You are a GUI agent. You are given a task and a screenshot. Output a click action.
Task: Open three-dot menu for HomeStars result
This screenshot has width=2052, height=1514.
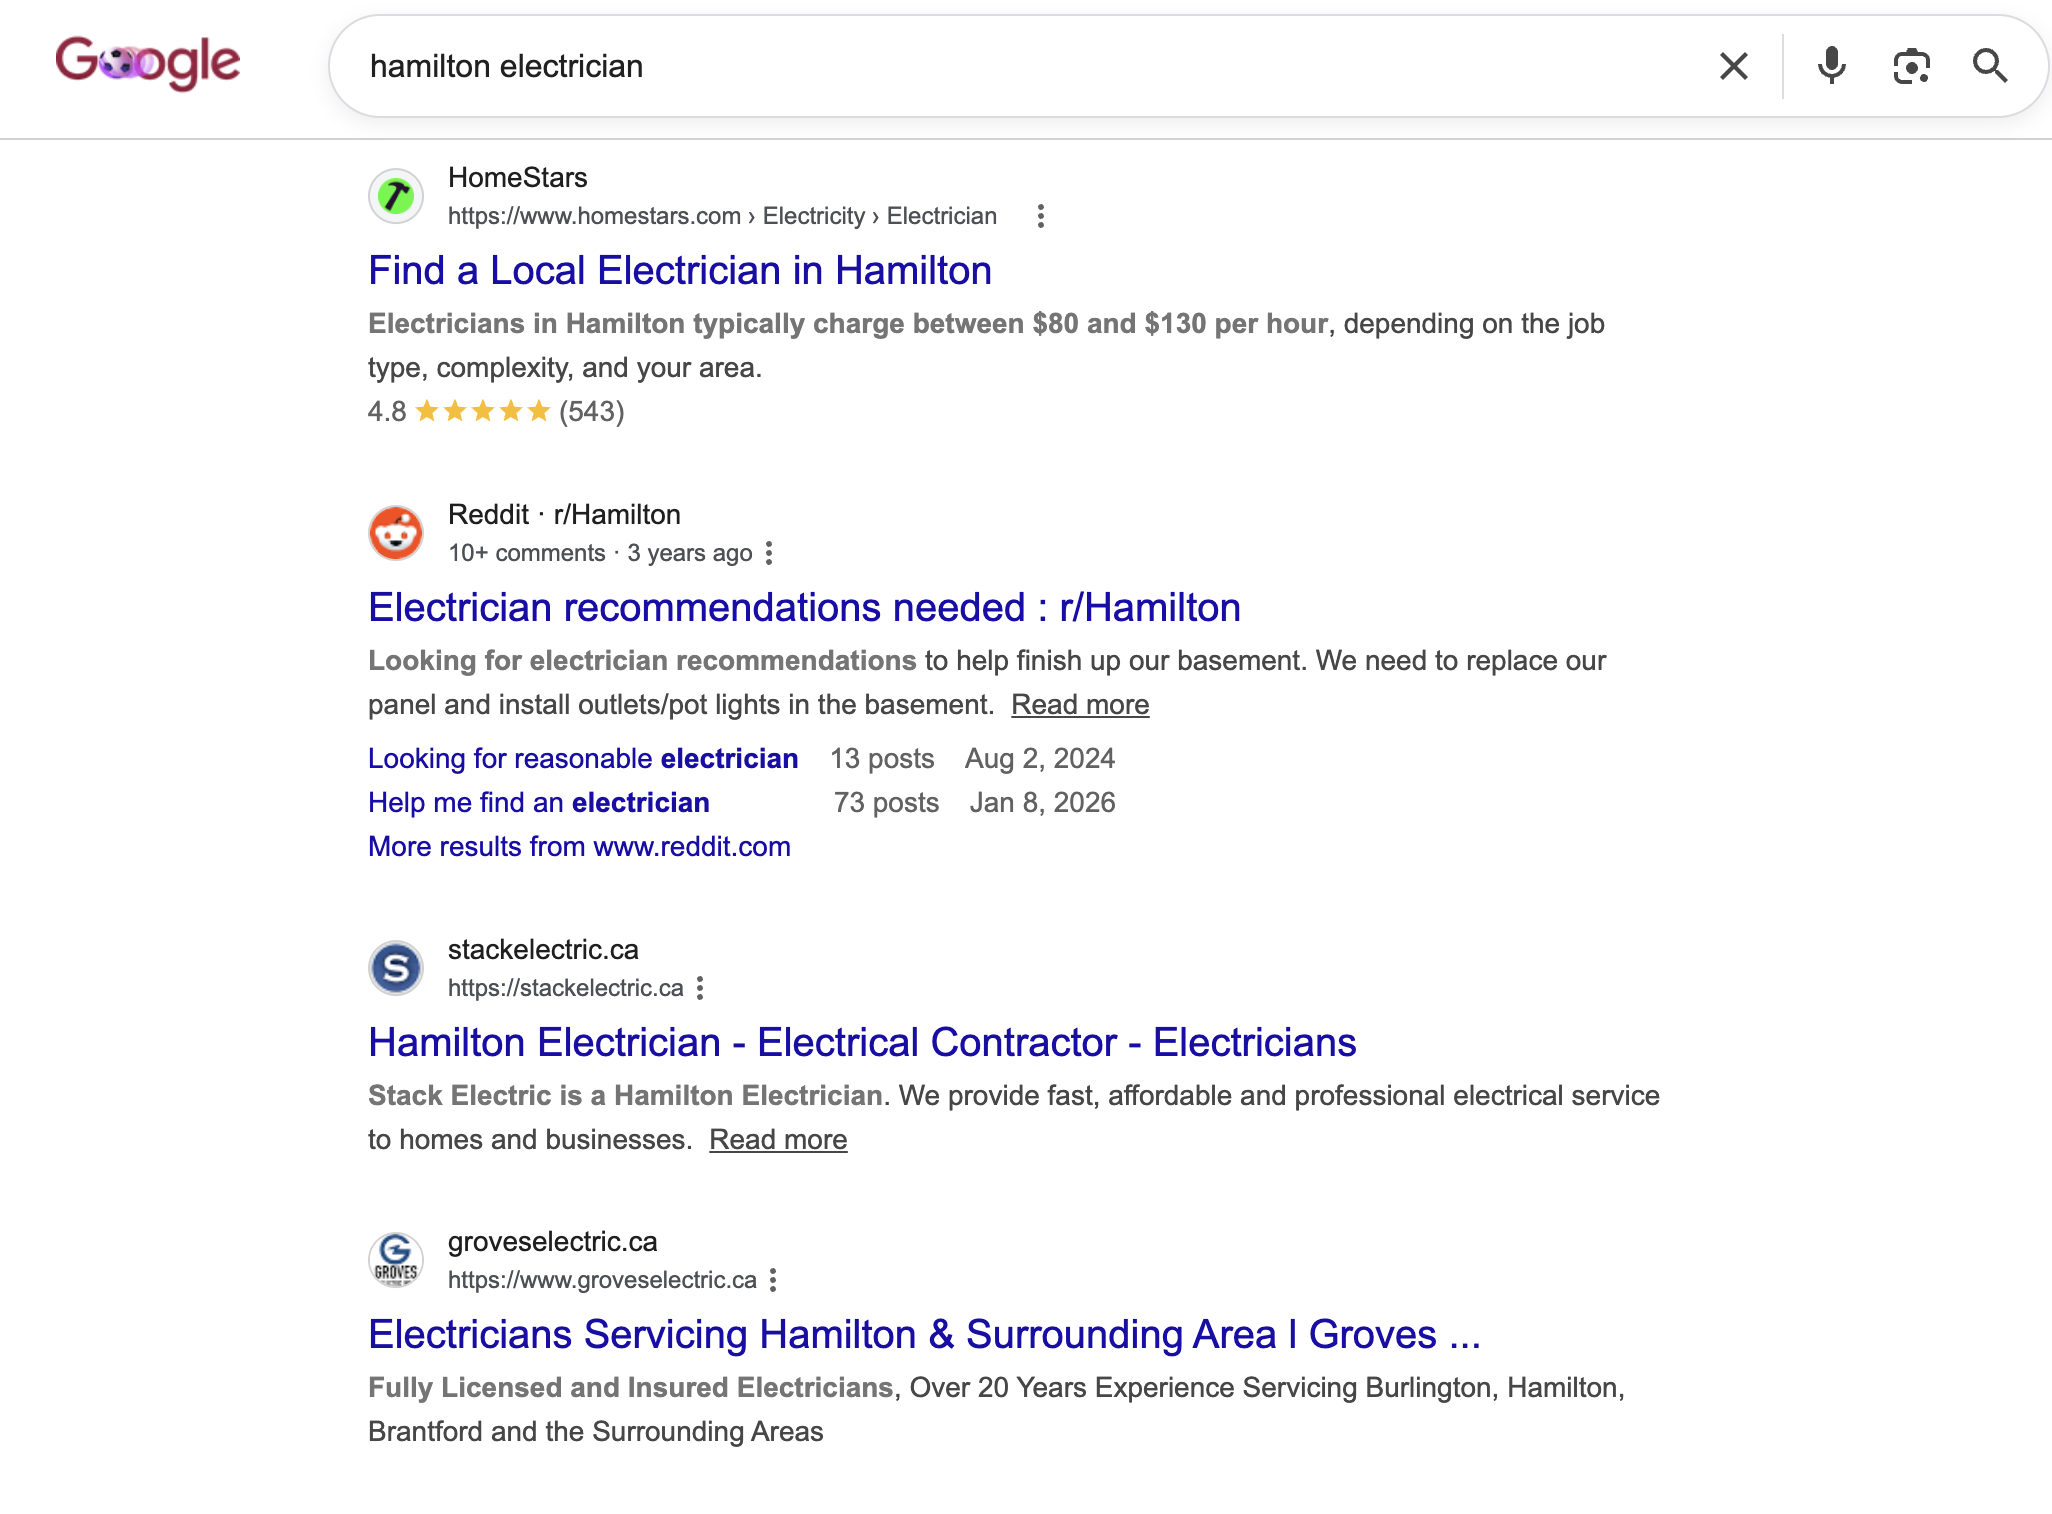1041,216
